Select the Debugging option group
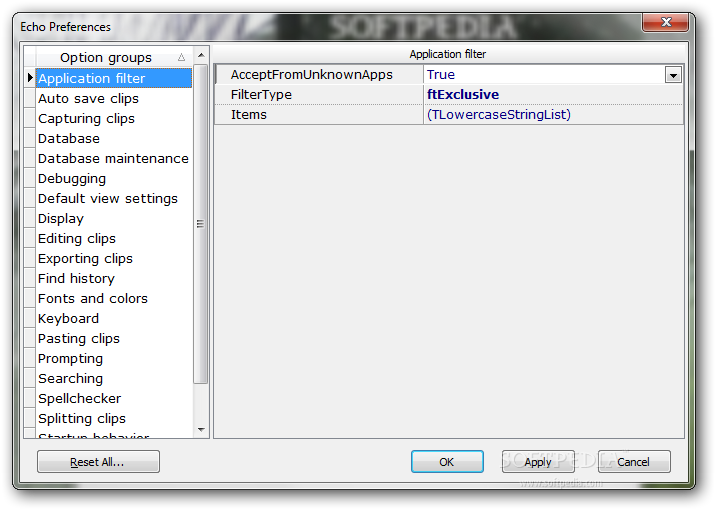Screen dimensions: 716x510 [x=114, y=179]
